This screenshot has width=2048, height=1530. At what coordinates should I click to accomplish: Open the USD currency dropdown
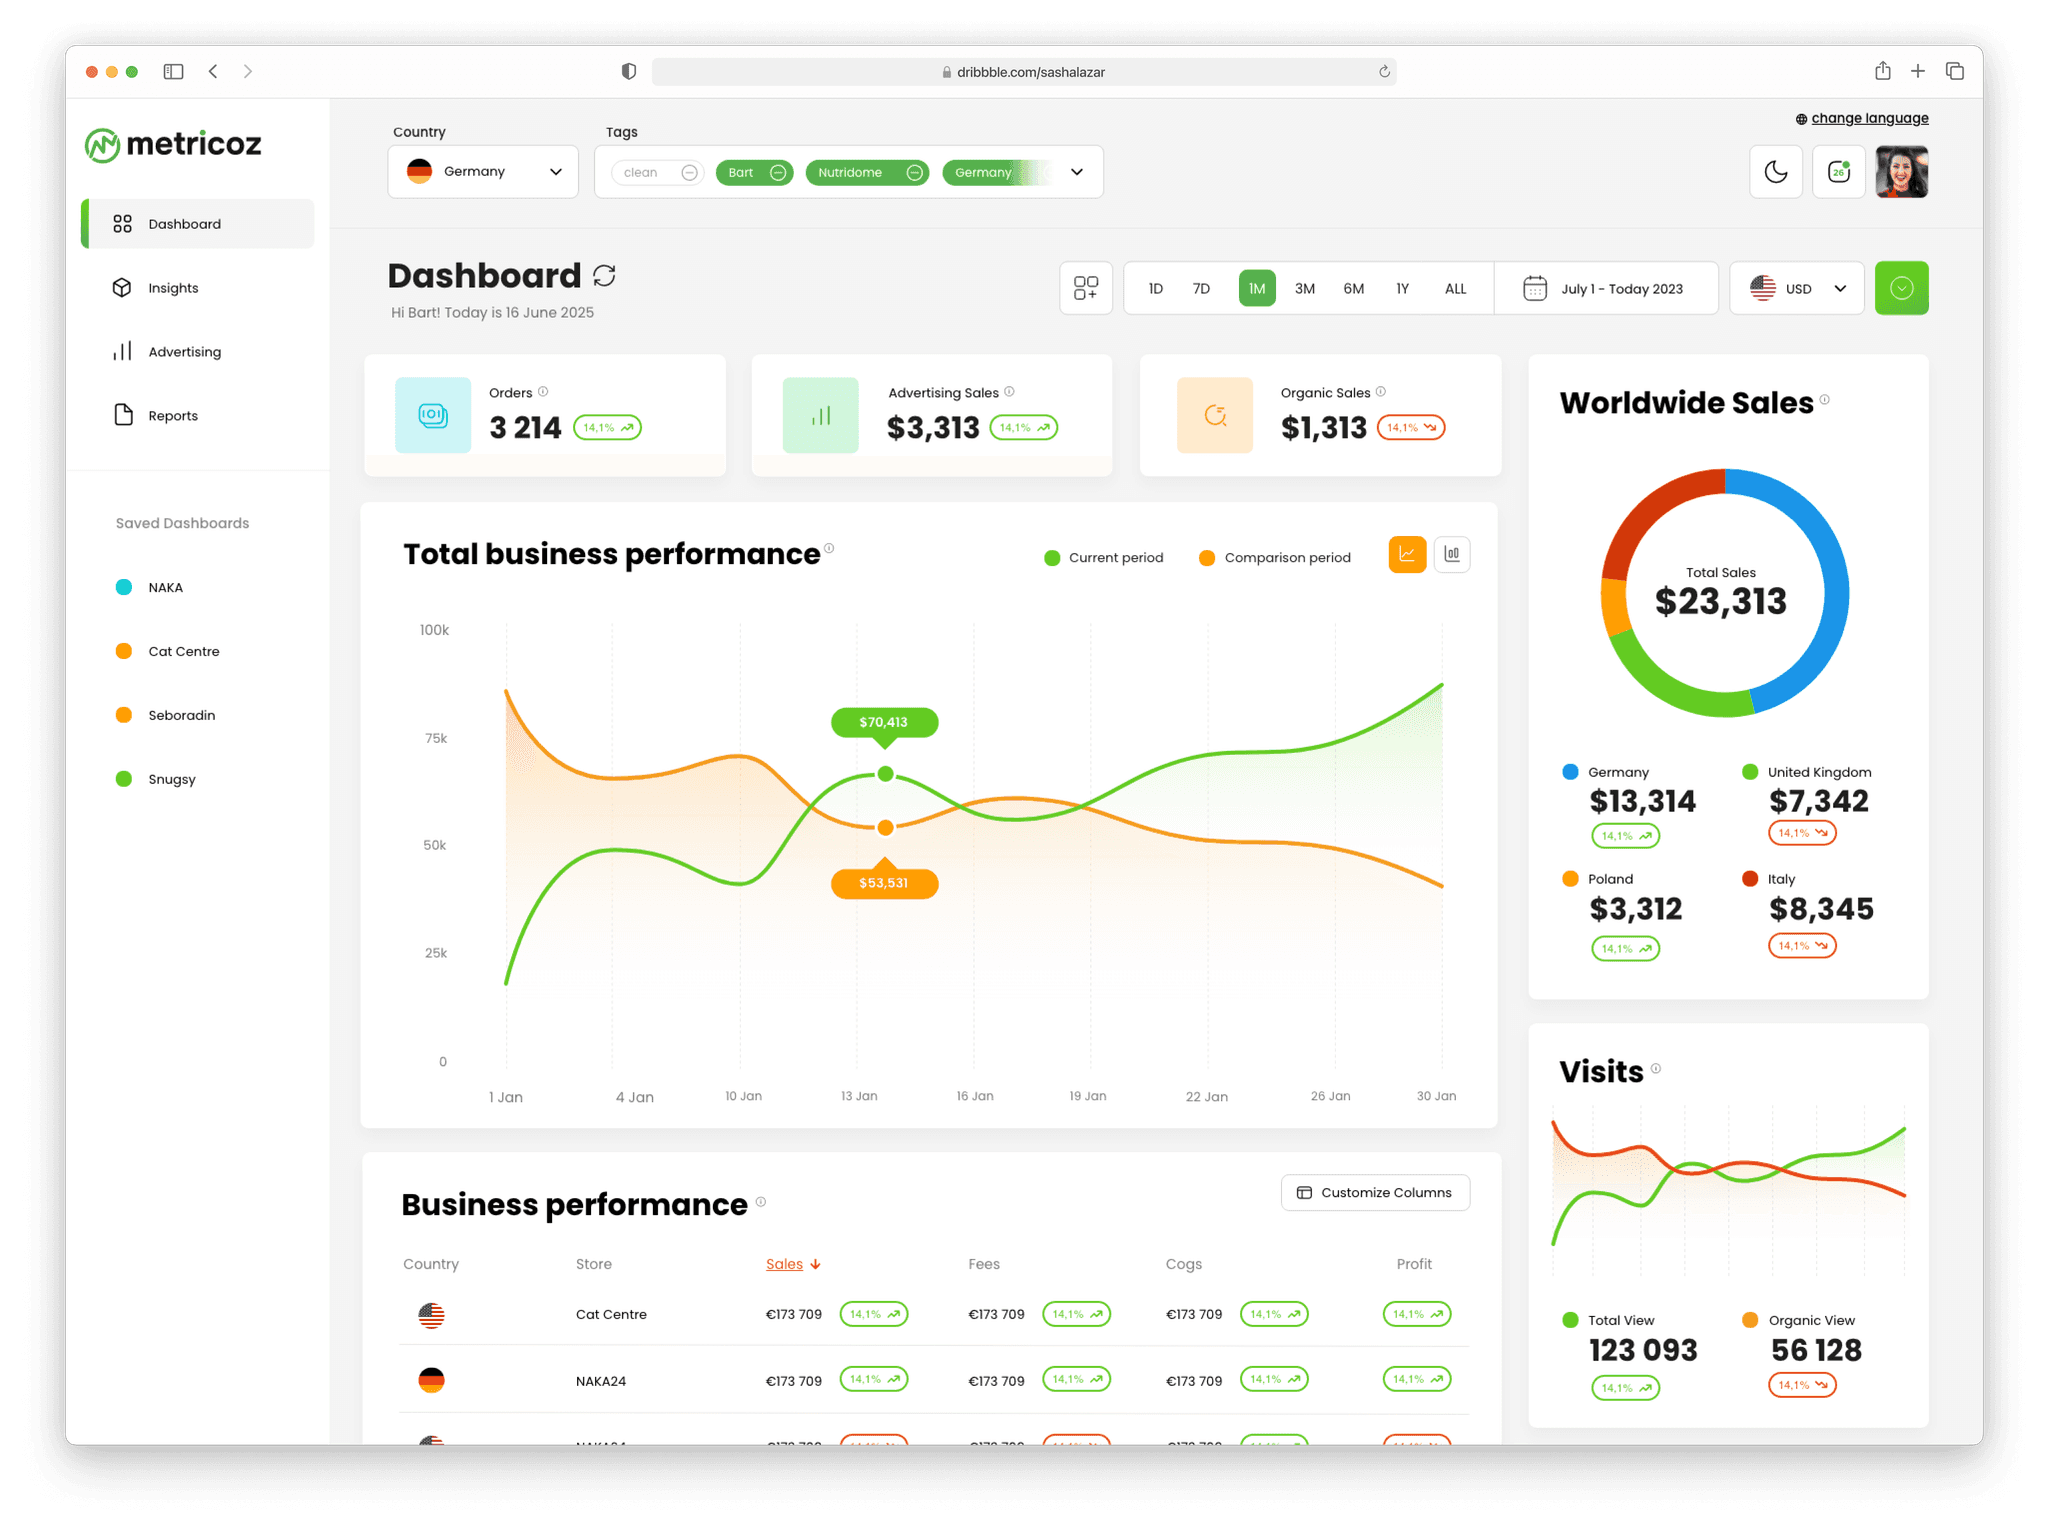(x=1797, y=289)
